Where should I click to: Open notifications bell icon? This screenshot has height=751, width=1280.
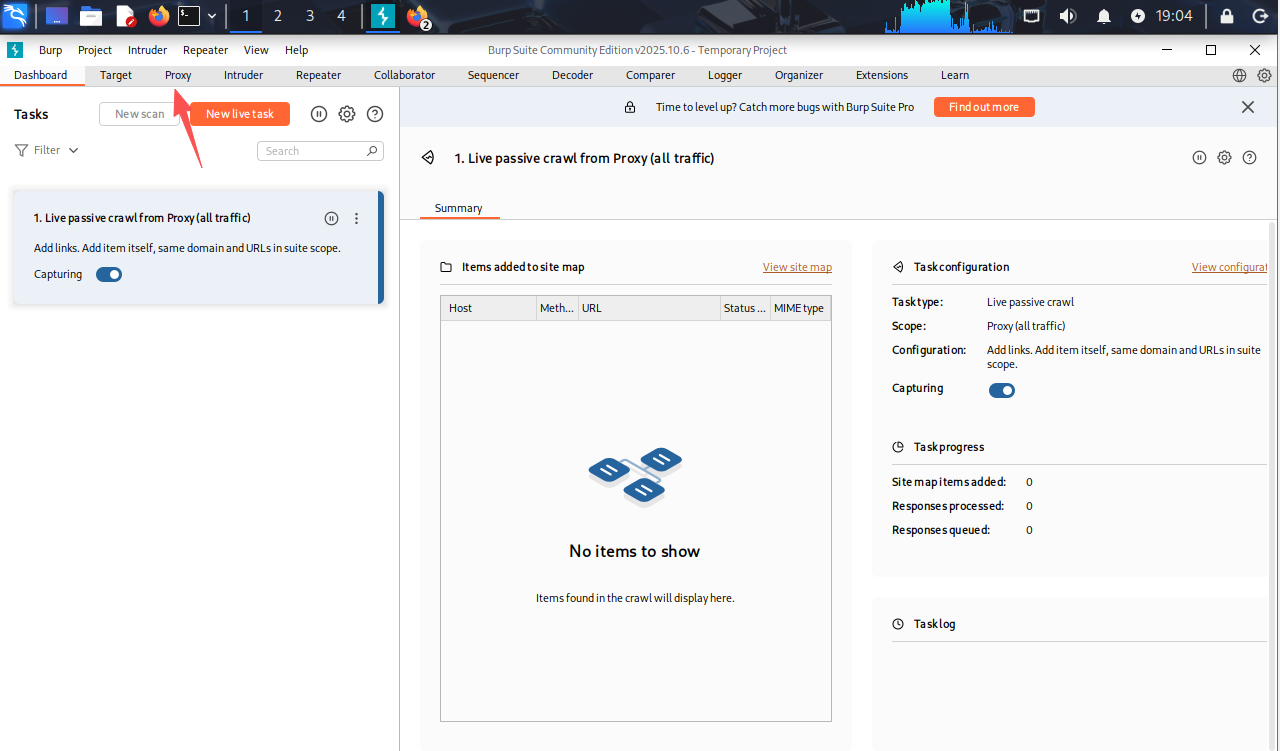tap(1104, 16)
